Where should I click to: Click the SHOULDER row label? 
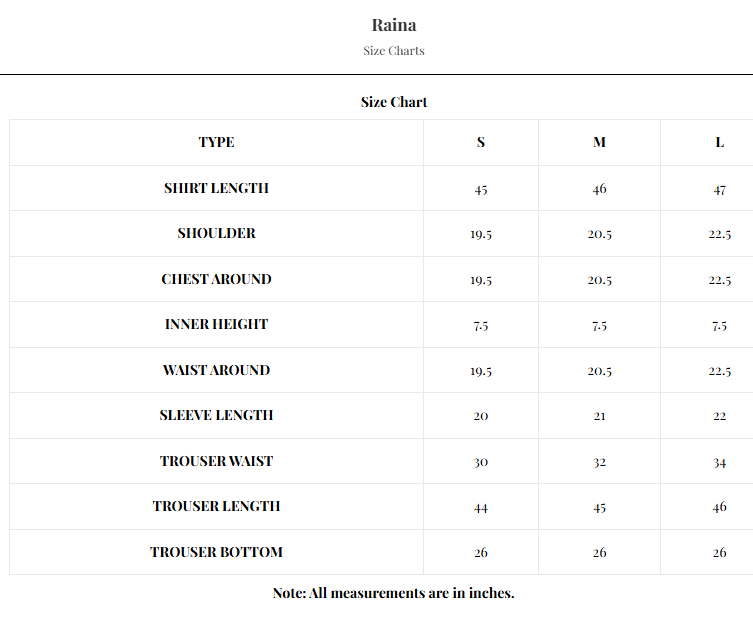[216, 233]
